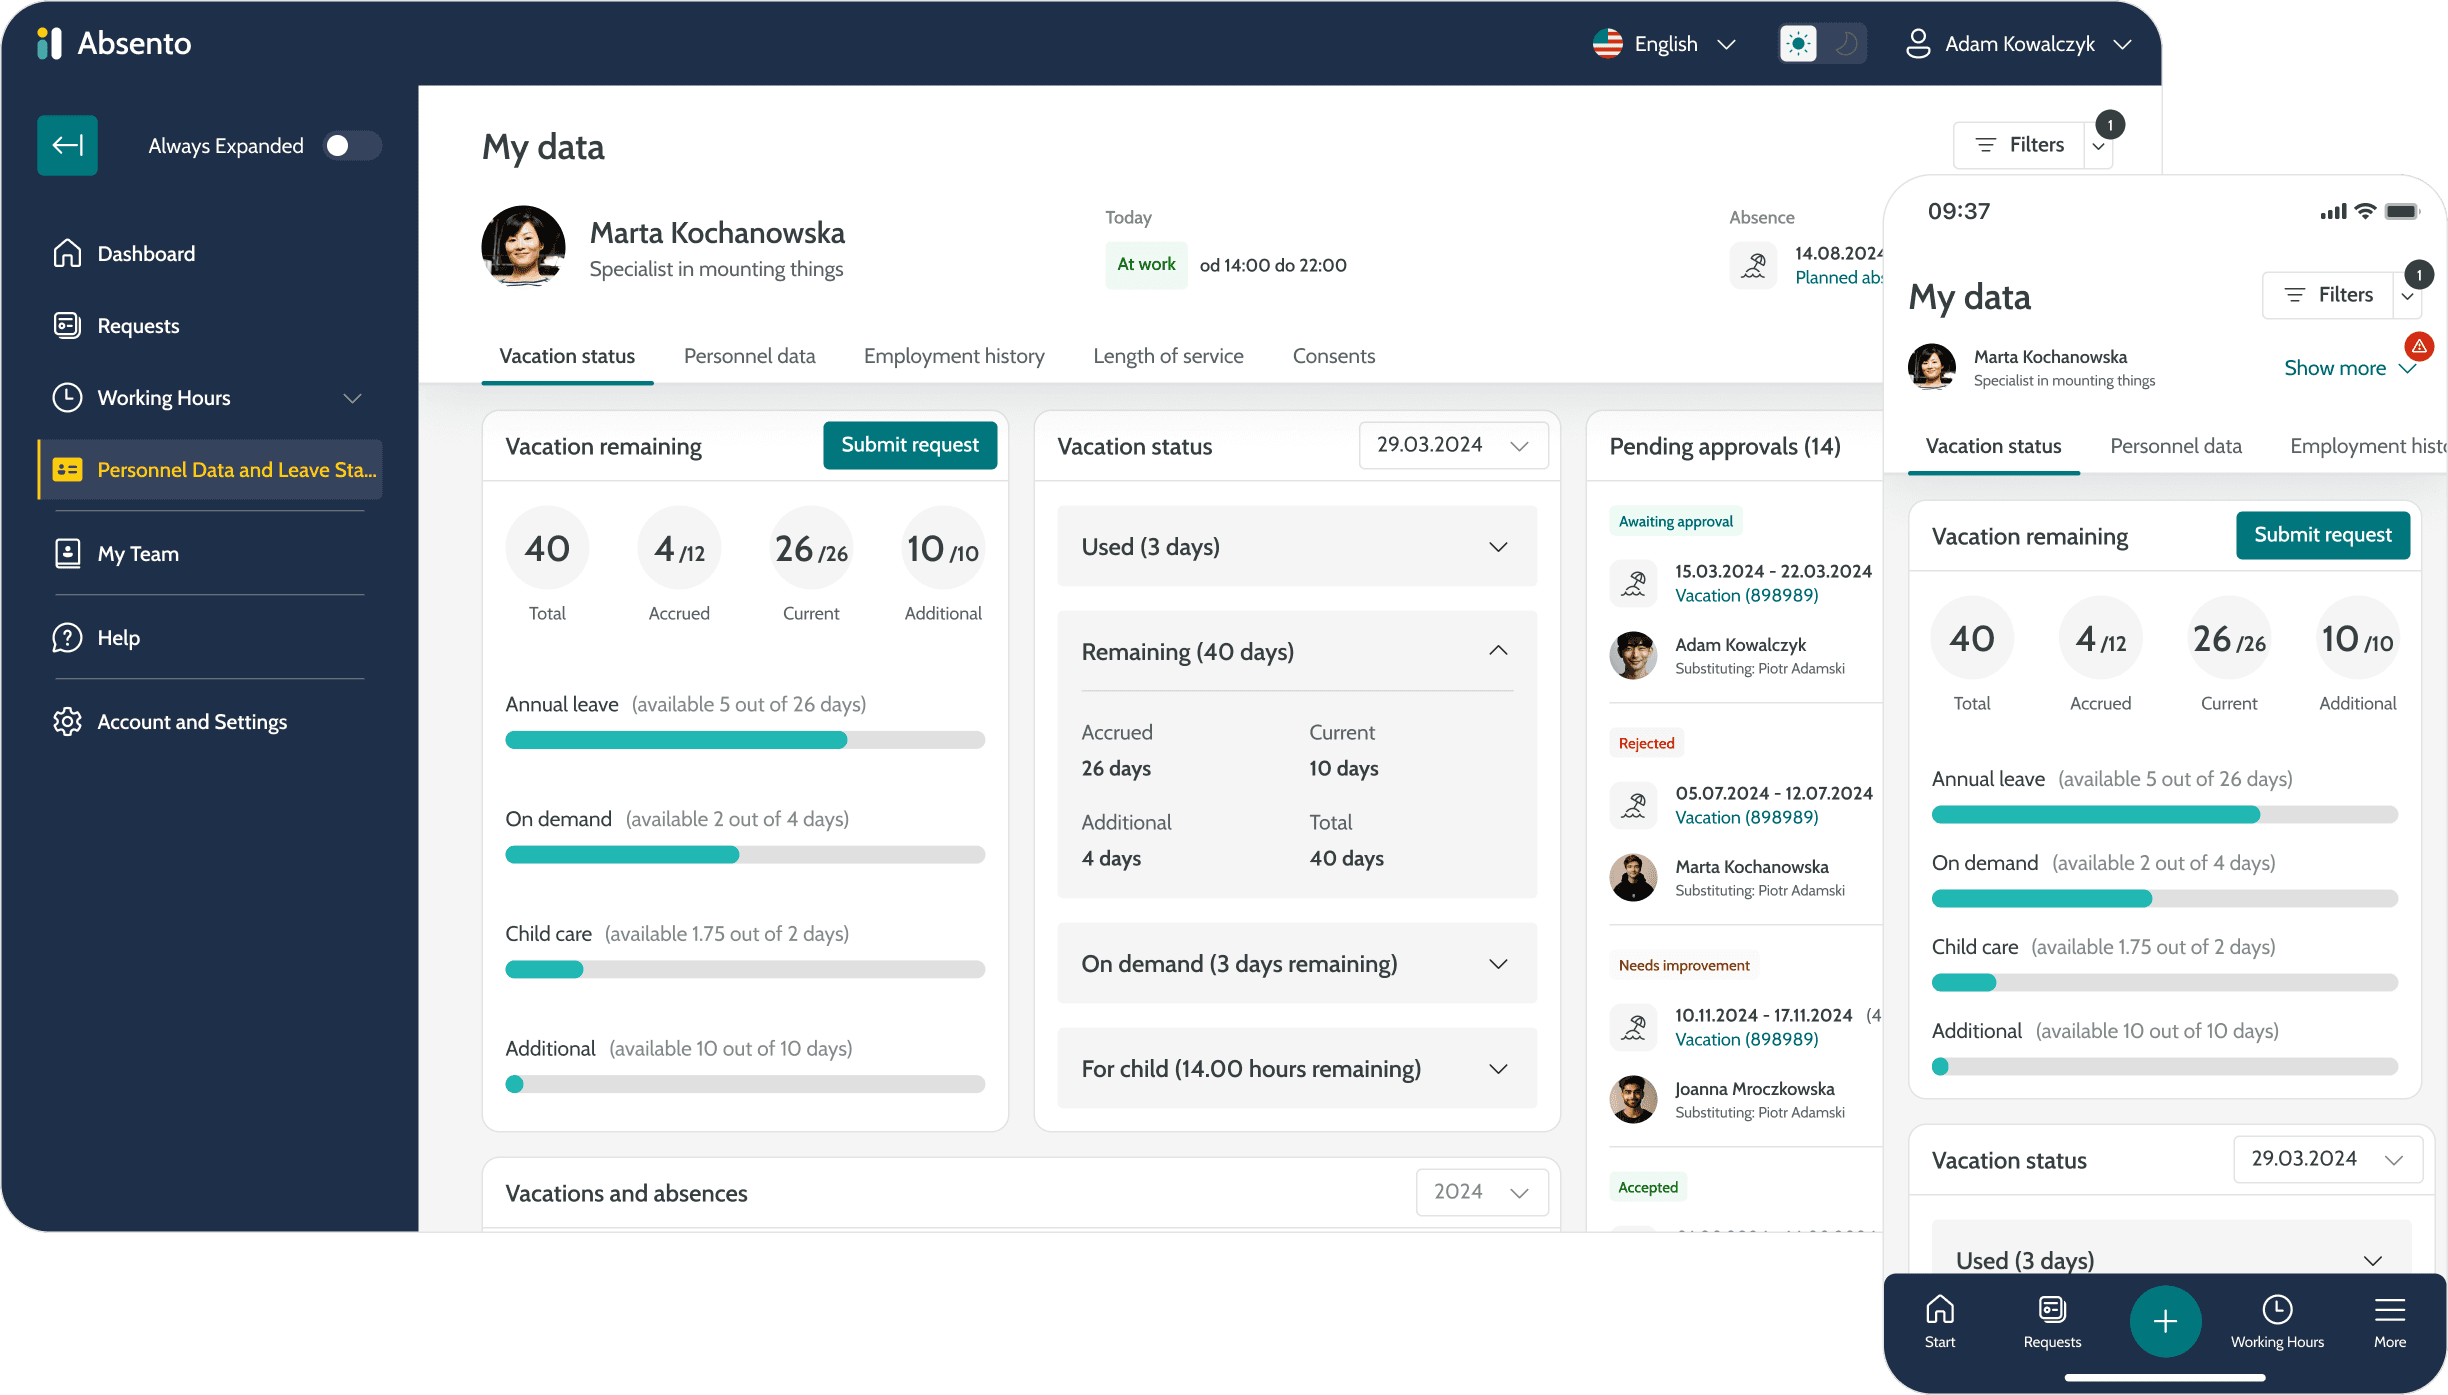The height and width of the screenshot is (1395, 2448).
Task: Click the Annual leave progress bar
Action: coord(745,740)
